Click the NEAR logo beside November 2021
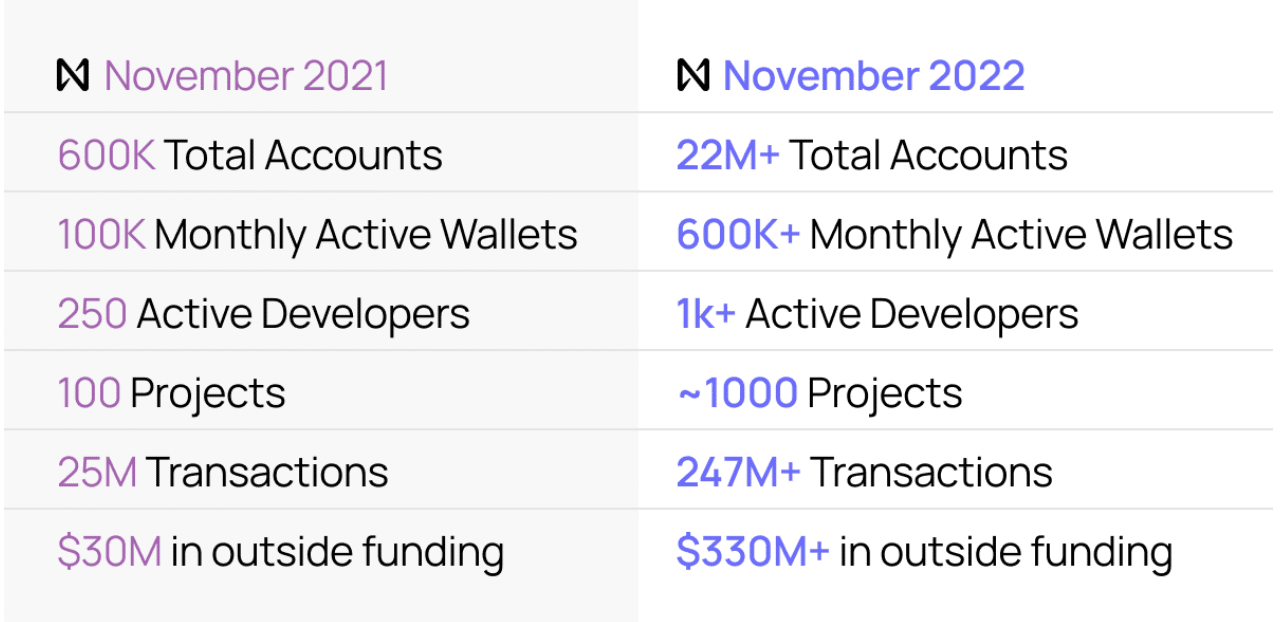The height and width of the screenshot is (622, 1284). coord(73,76)
